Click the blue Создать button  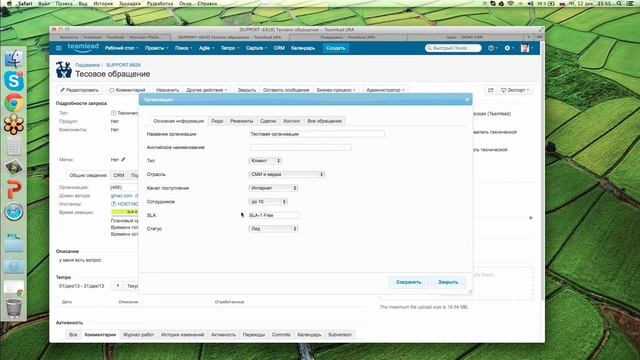coord(336,48)
